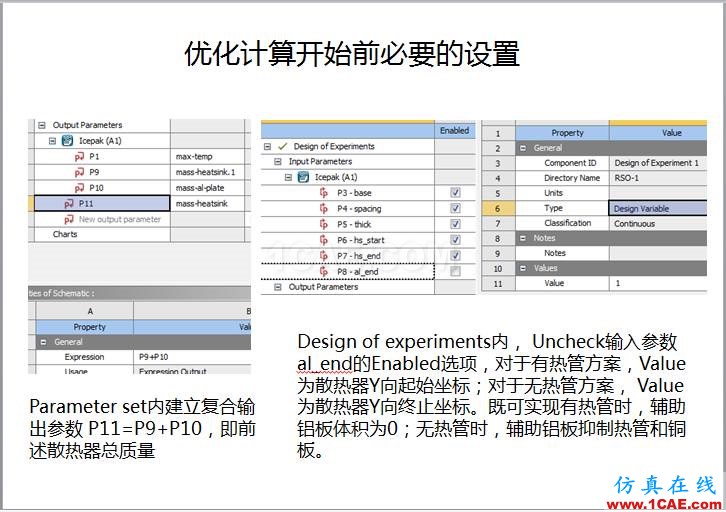Image resolution: width=726 pixels, height=512 pixels.
Task: Disable the P3 - base Enabled checkbox
Action: 455,193
